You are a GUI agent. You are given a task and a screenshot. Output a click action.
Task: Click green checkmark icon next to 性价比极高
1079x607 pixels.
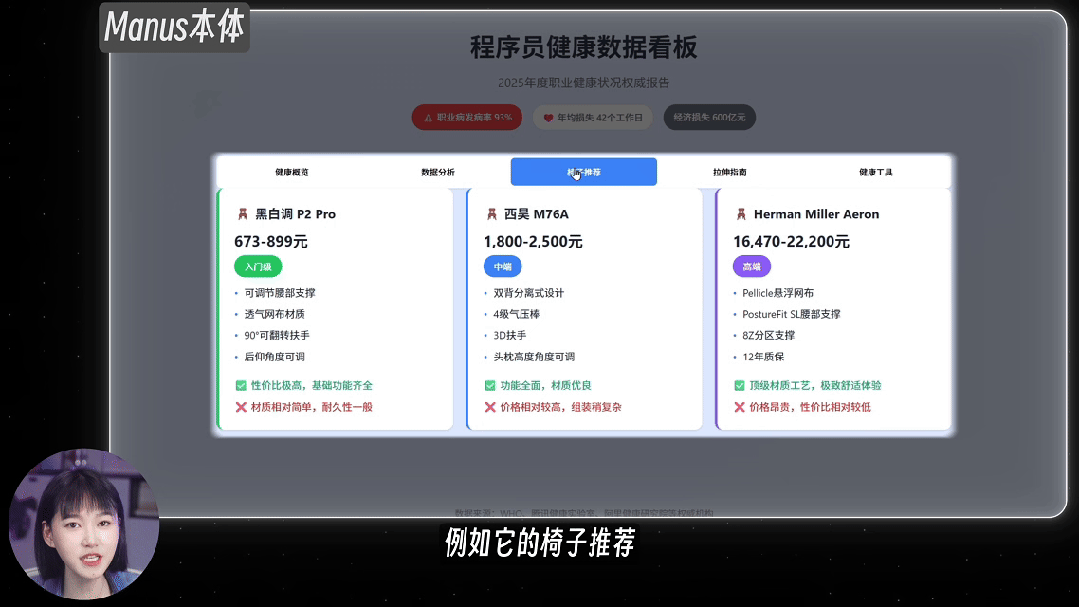click(x=241, y=385)
